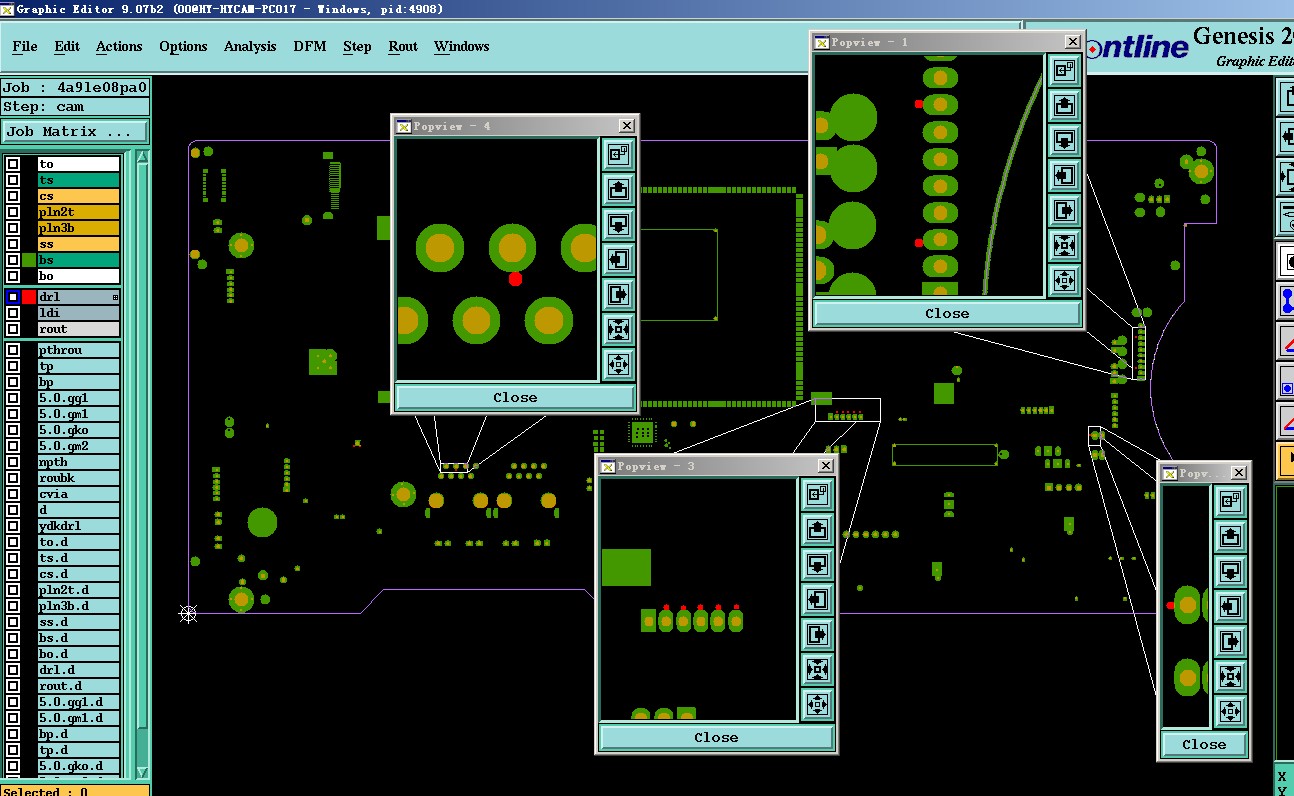Toggle the 'rout' layer checkbox

pyautogui.click(x=13, y=329)
